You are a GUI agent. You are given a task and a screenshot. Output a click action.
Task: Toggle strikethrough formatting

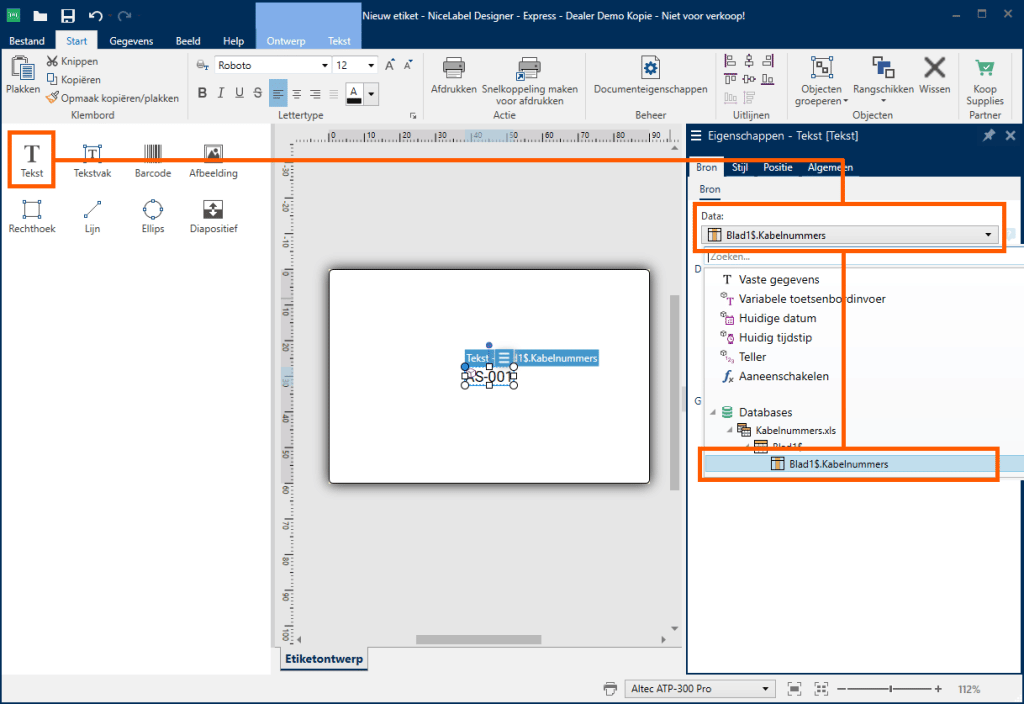pyautogui.click(x=258, y=93)
